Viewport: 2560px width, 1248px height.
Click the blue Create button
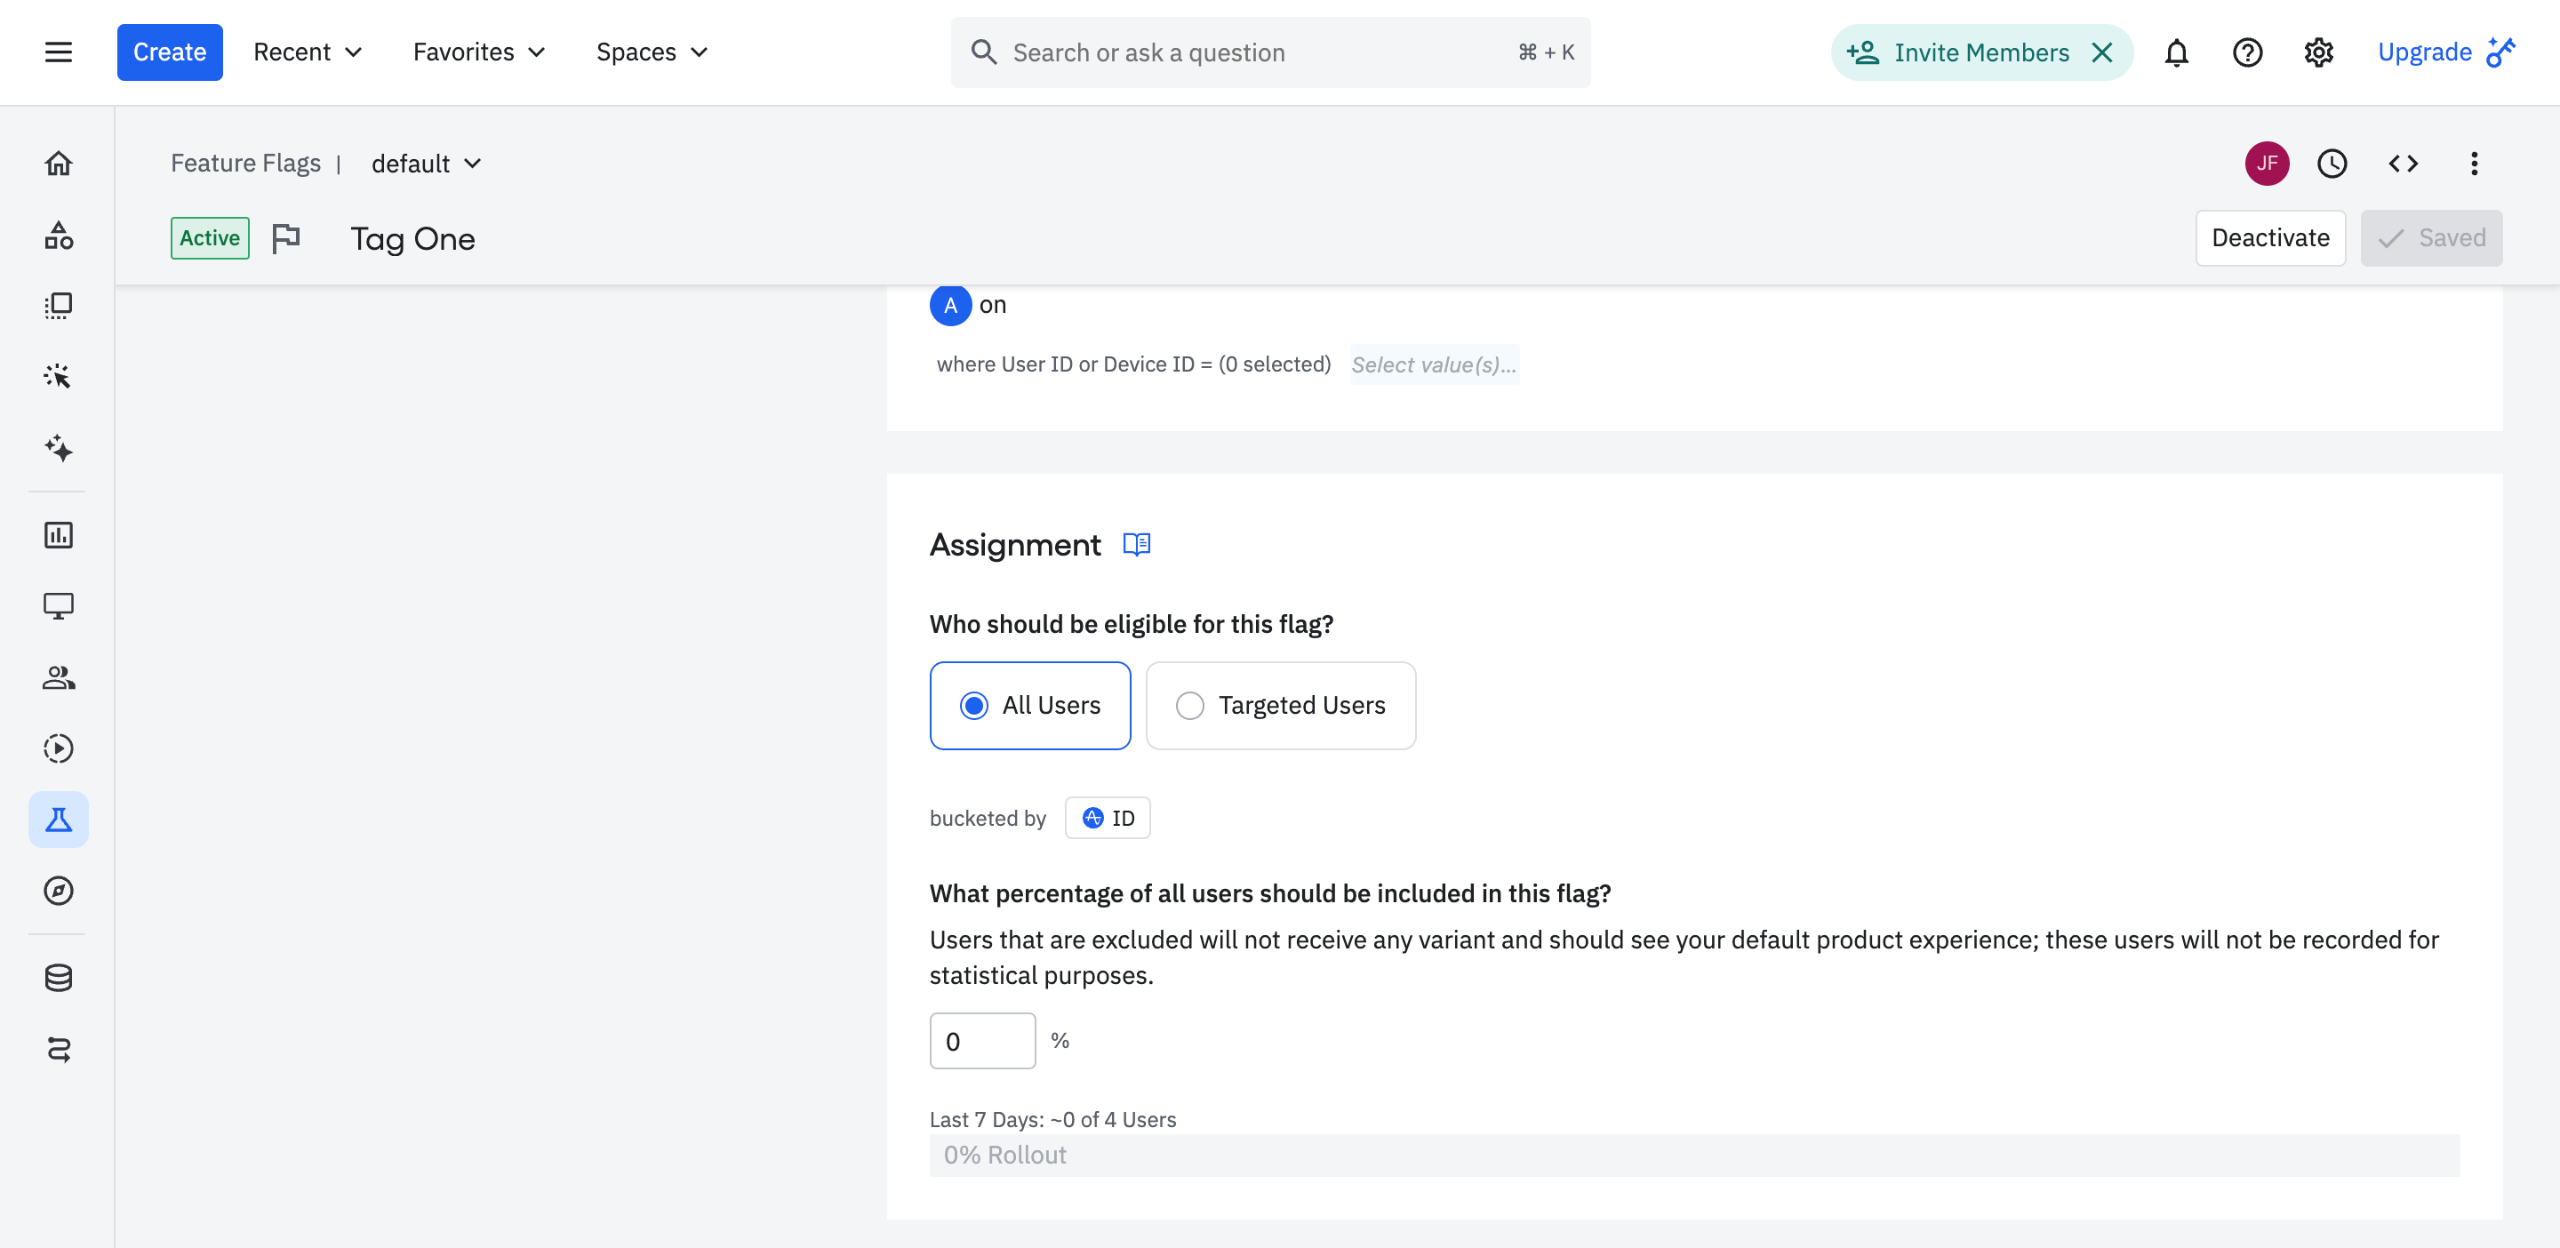[x=169, y=52]
